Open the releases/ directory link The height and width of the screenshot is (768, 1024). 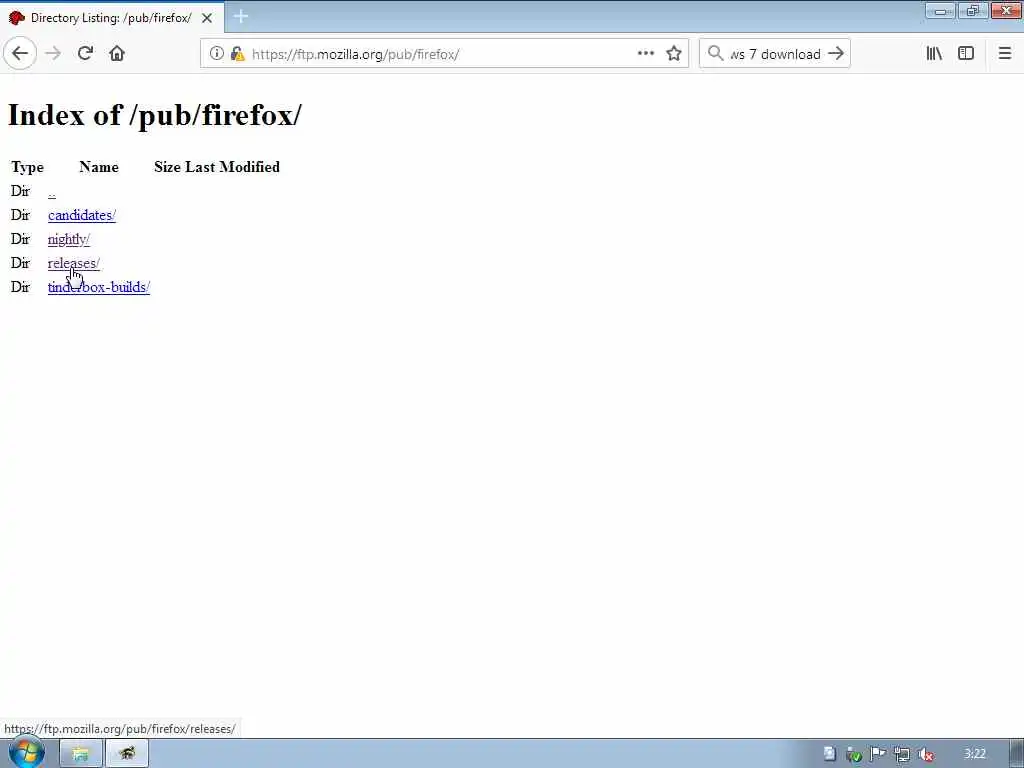click(74, 263)
